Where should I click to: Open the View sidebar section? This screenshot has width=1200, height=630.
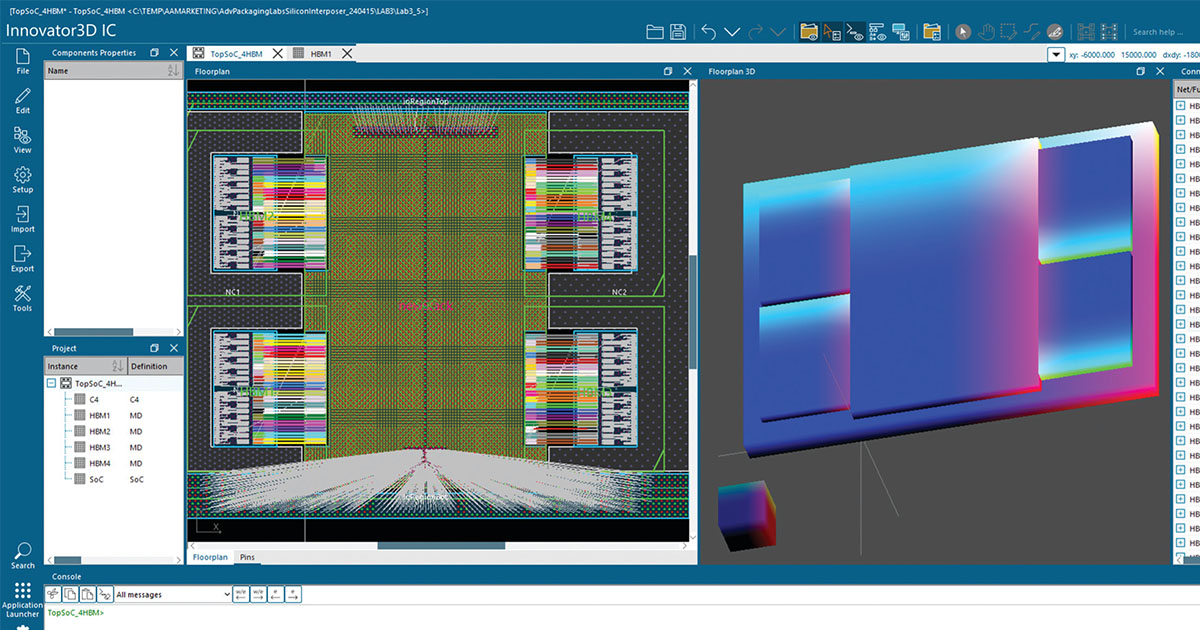(22, 140)
